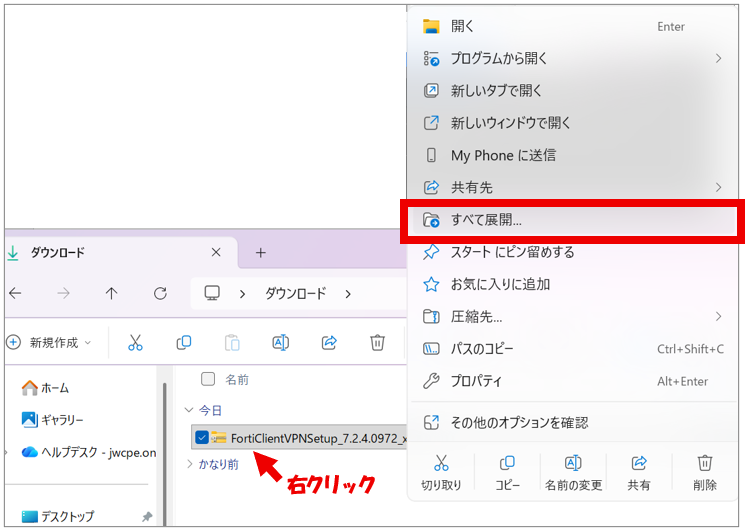Click the 削除 trash icon in context menu

tap(705, 462)
